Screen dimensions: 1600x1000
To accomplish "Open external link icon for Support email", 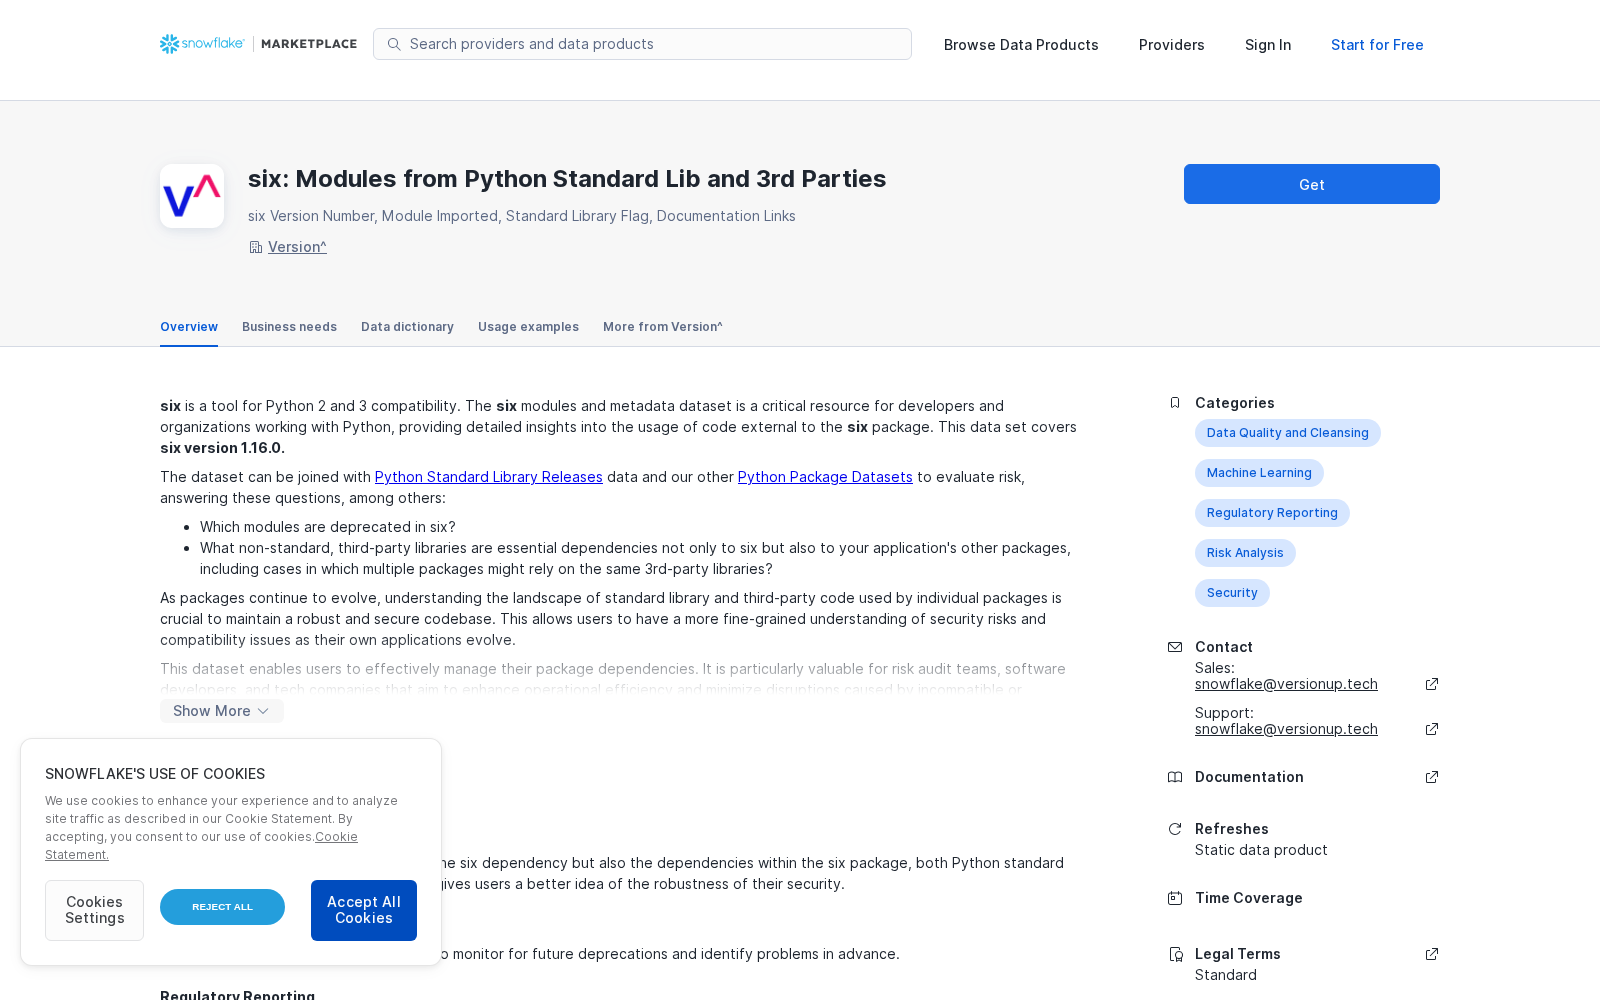I will [x=1432, y=729].
